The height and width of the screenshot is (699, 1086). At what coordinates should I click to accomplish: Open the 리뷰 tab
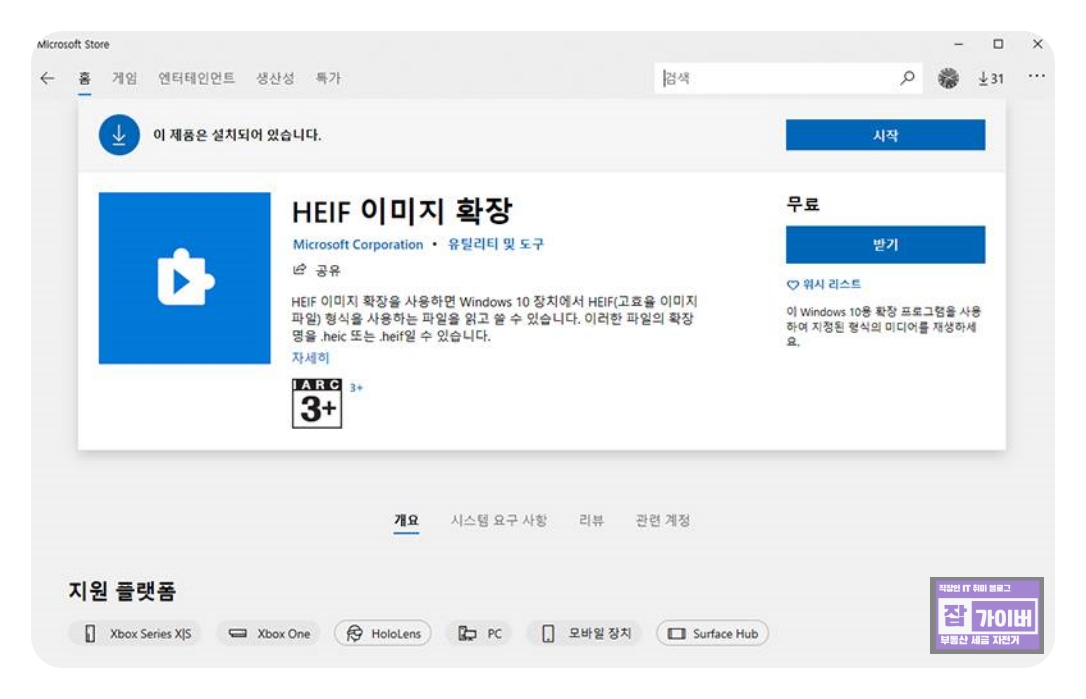click(591, 520)
